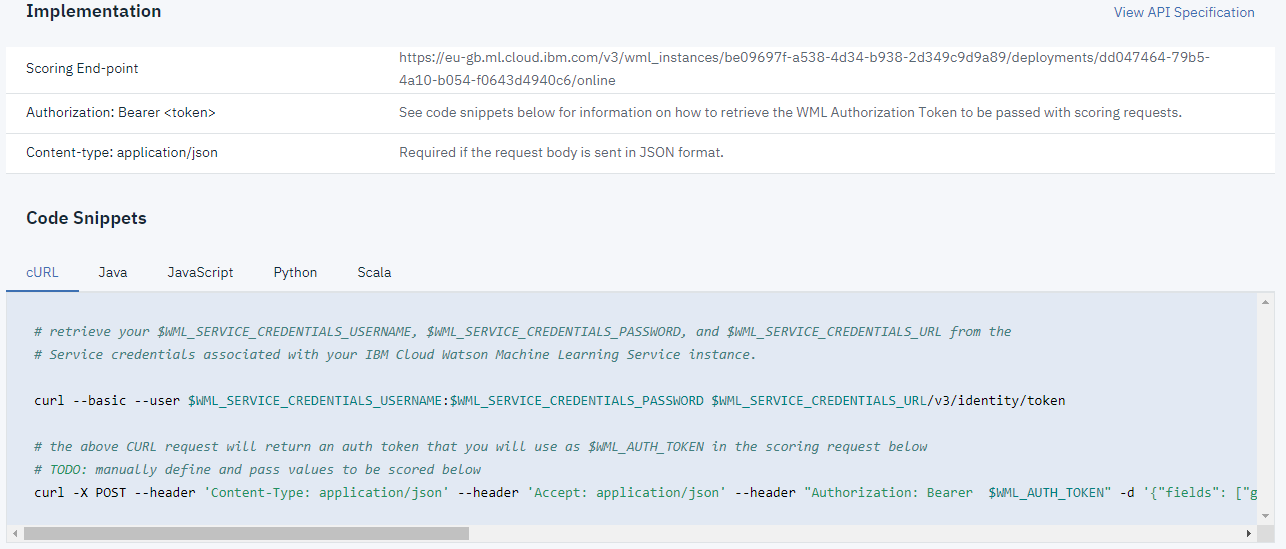Click the Authorization: Bearer <token> label

[x=121, y=113]
